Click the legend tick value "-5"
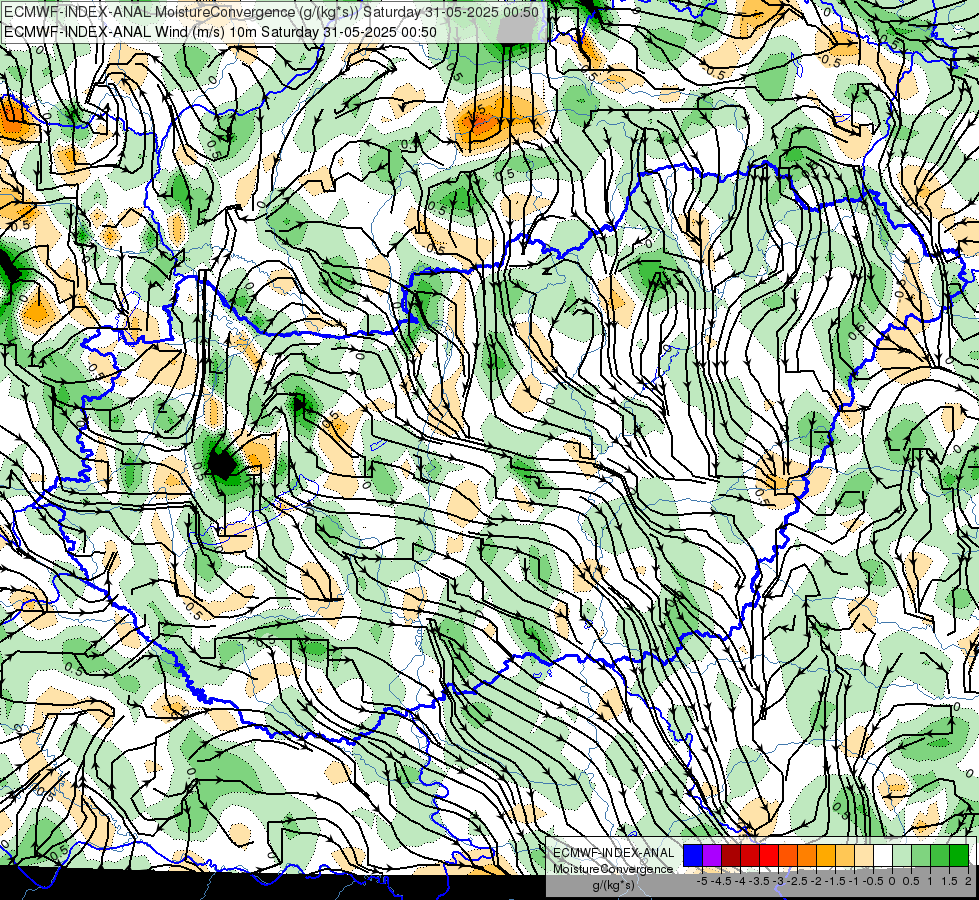979x900 pixels. pos(702,881)
